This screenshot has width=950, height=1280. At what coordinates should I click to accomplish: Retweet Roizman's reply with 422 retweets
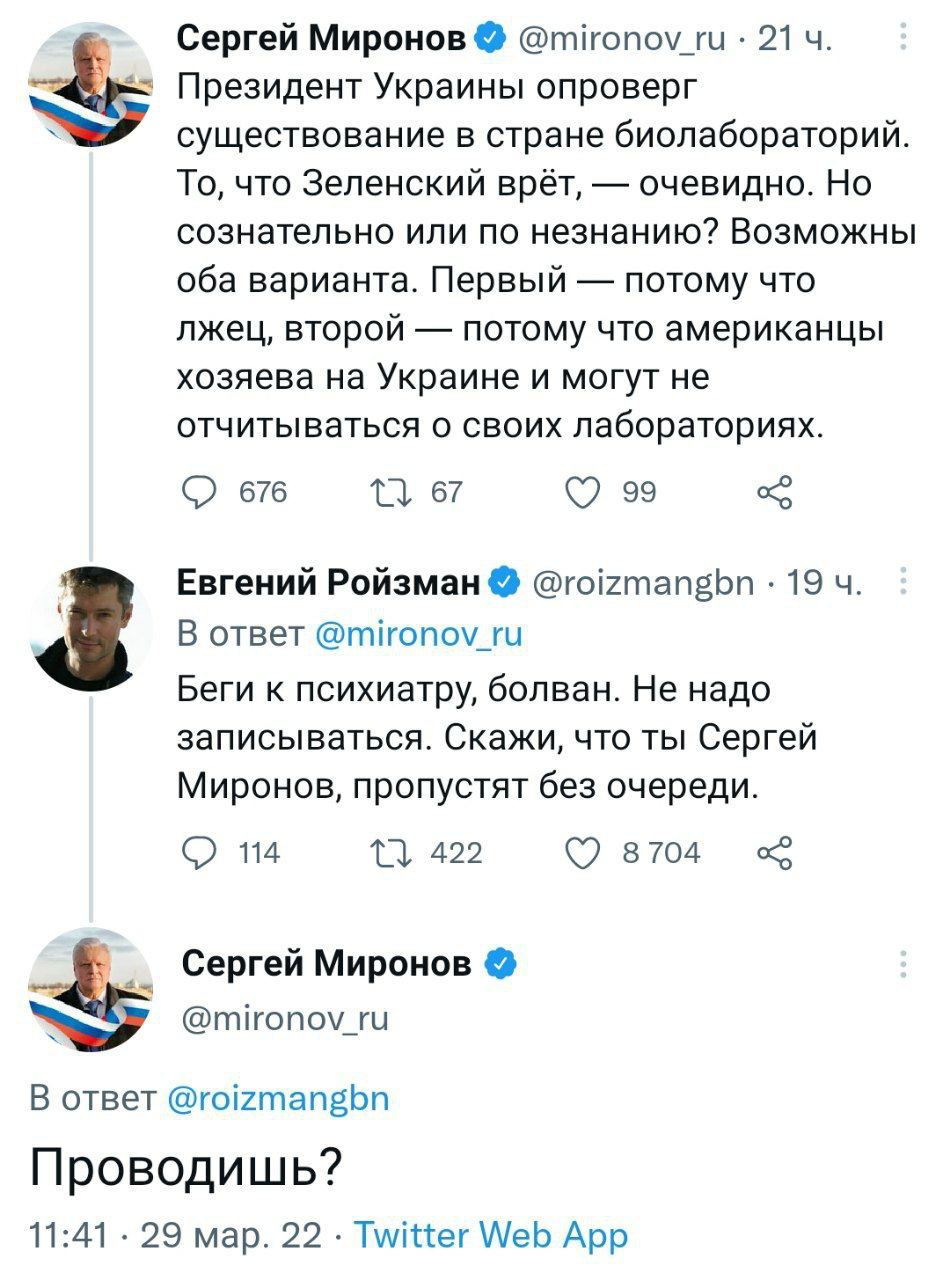383,852
